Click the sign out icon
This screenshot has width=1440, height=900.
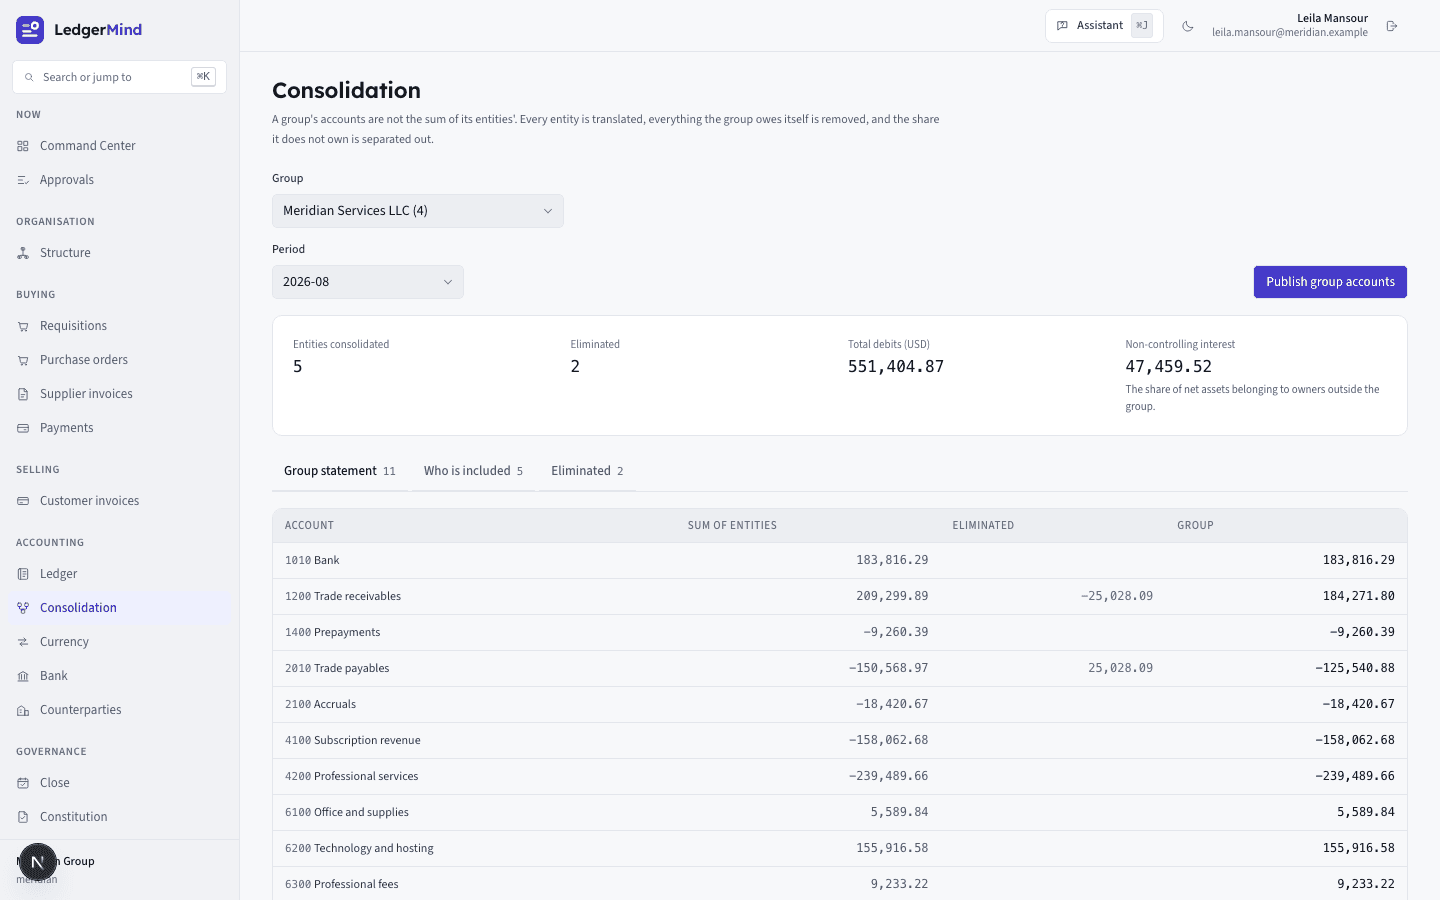tap(1392, 26)
